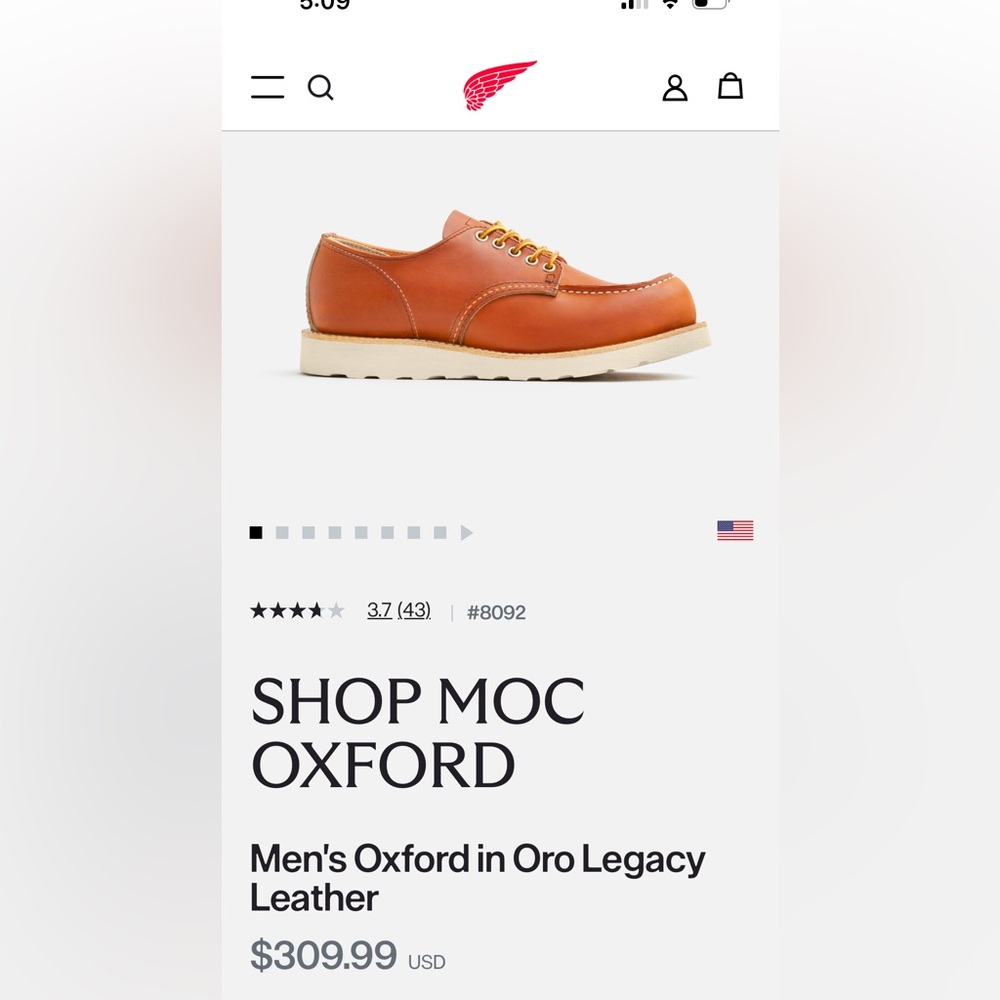The width and height of the screenshot is (1000, 1000).
Task: Tap the search magnifying glass icon
Action: [321, 88]
